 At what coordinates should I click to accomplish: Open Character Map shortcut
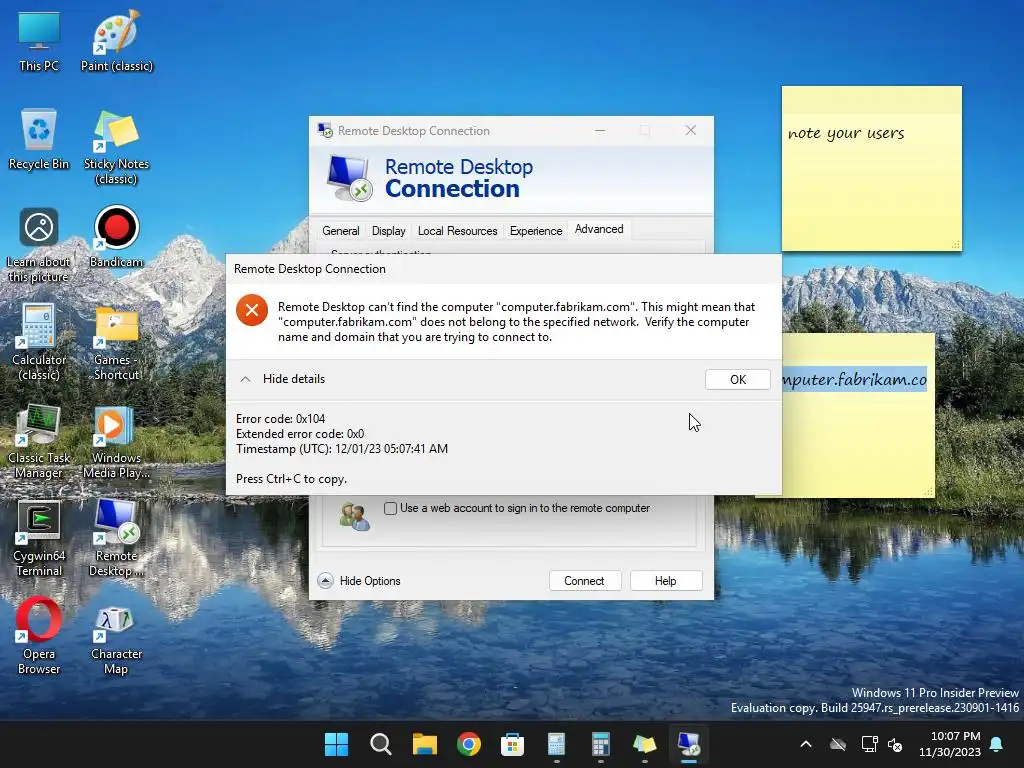pos(116,641)
